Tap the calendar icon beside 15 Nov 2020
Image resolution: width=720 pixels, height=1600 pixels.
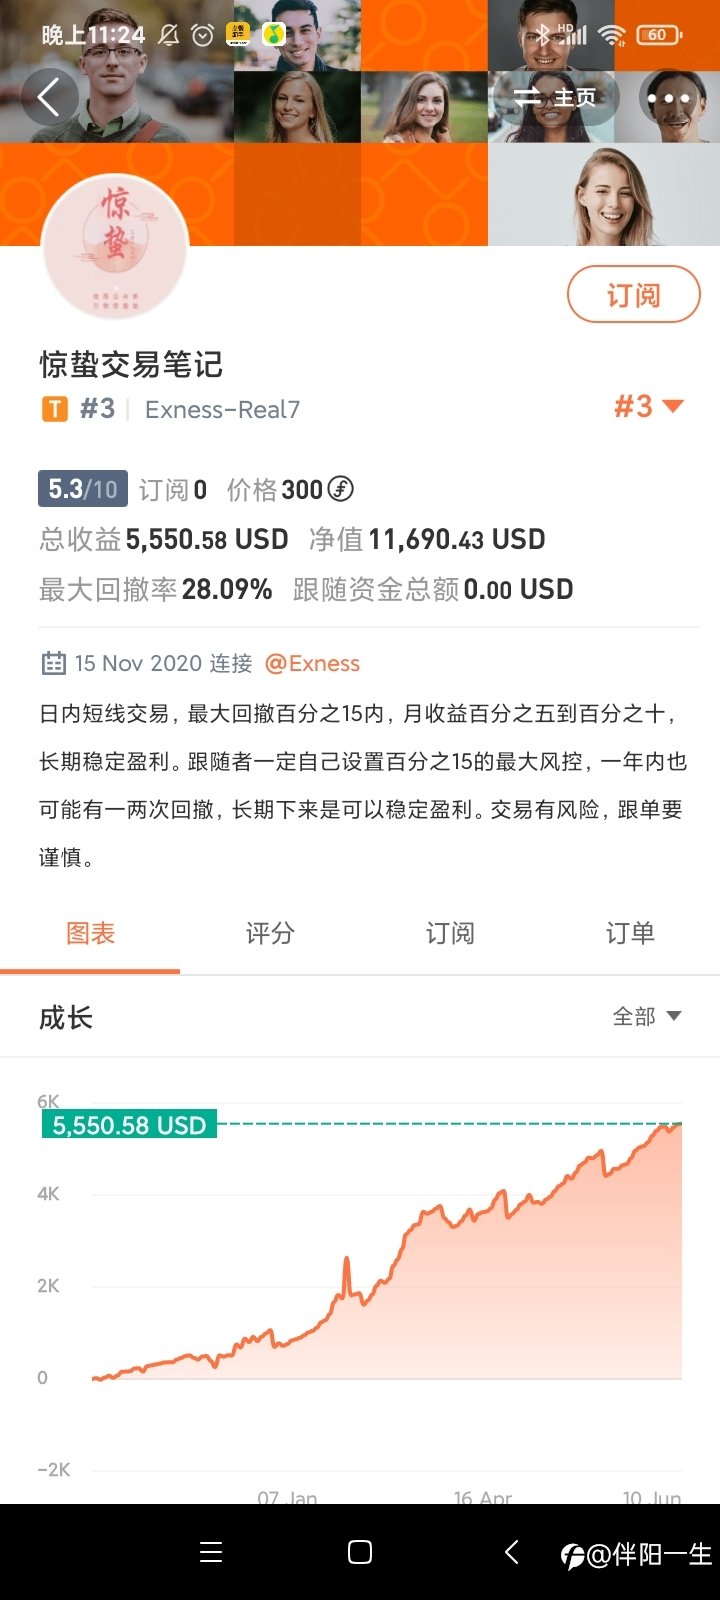52,663
